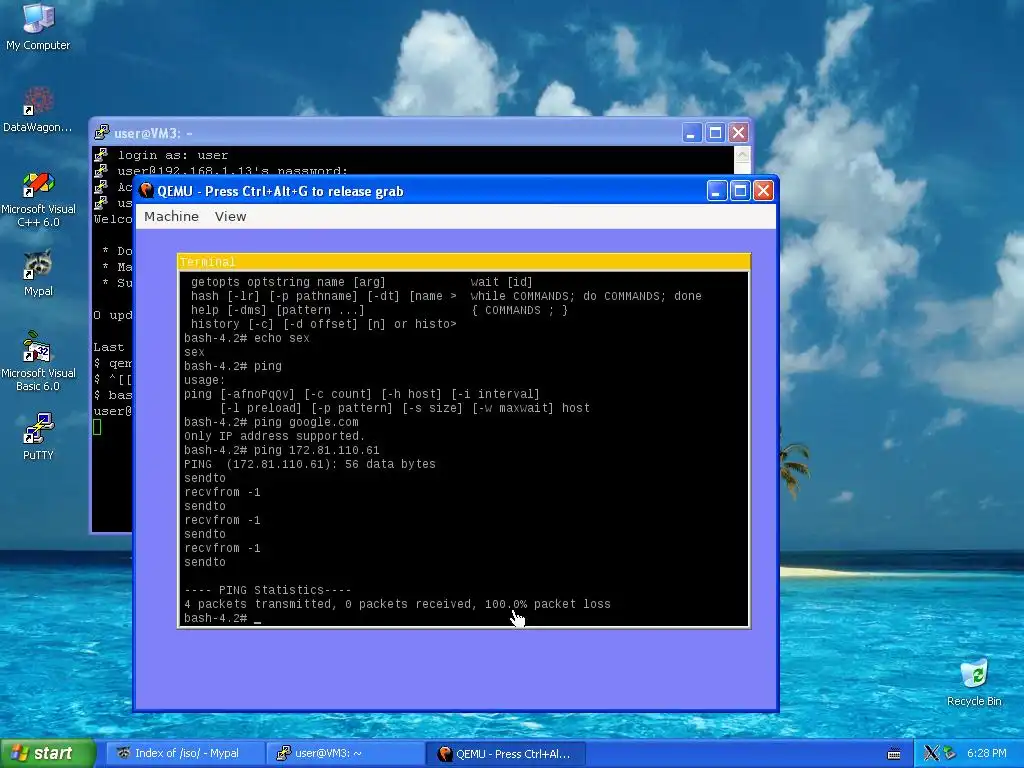Select the PuTTY desktop shortcut

[38, 436]
